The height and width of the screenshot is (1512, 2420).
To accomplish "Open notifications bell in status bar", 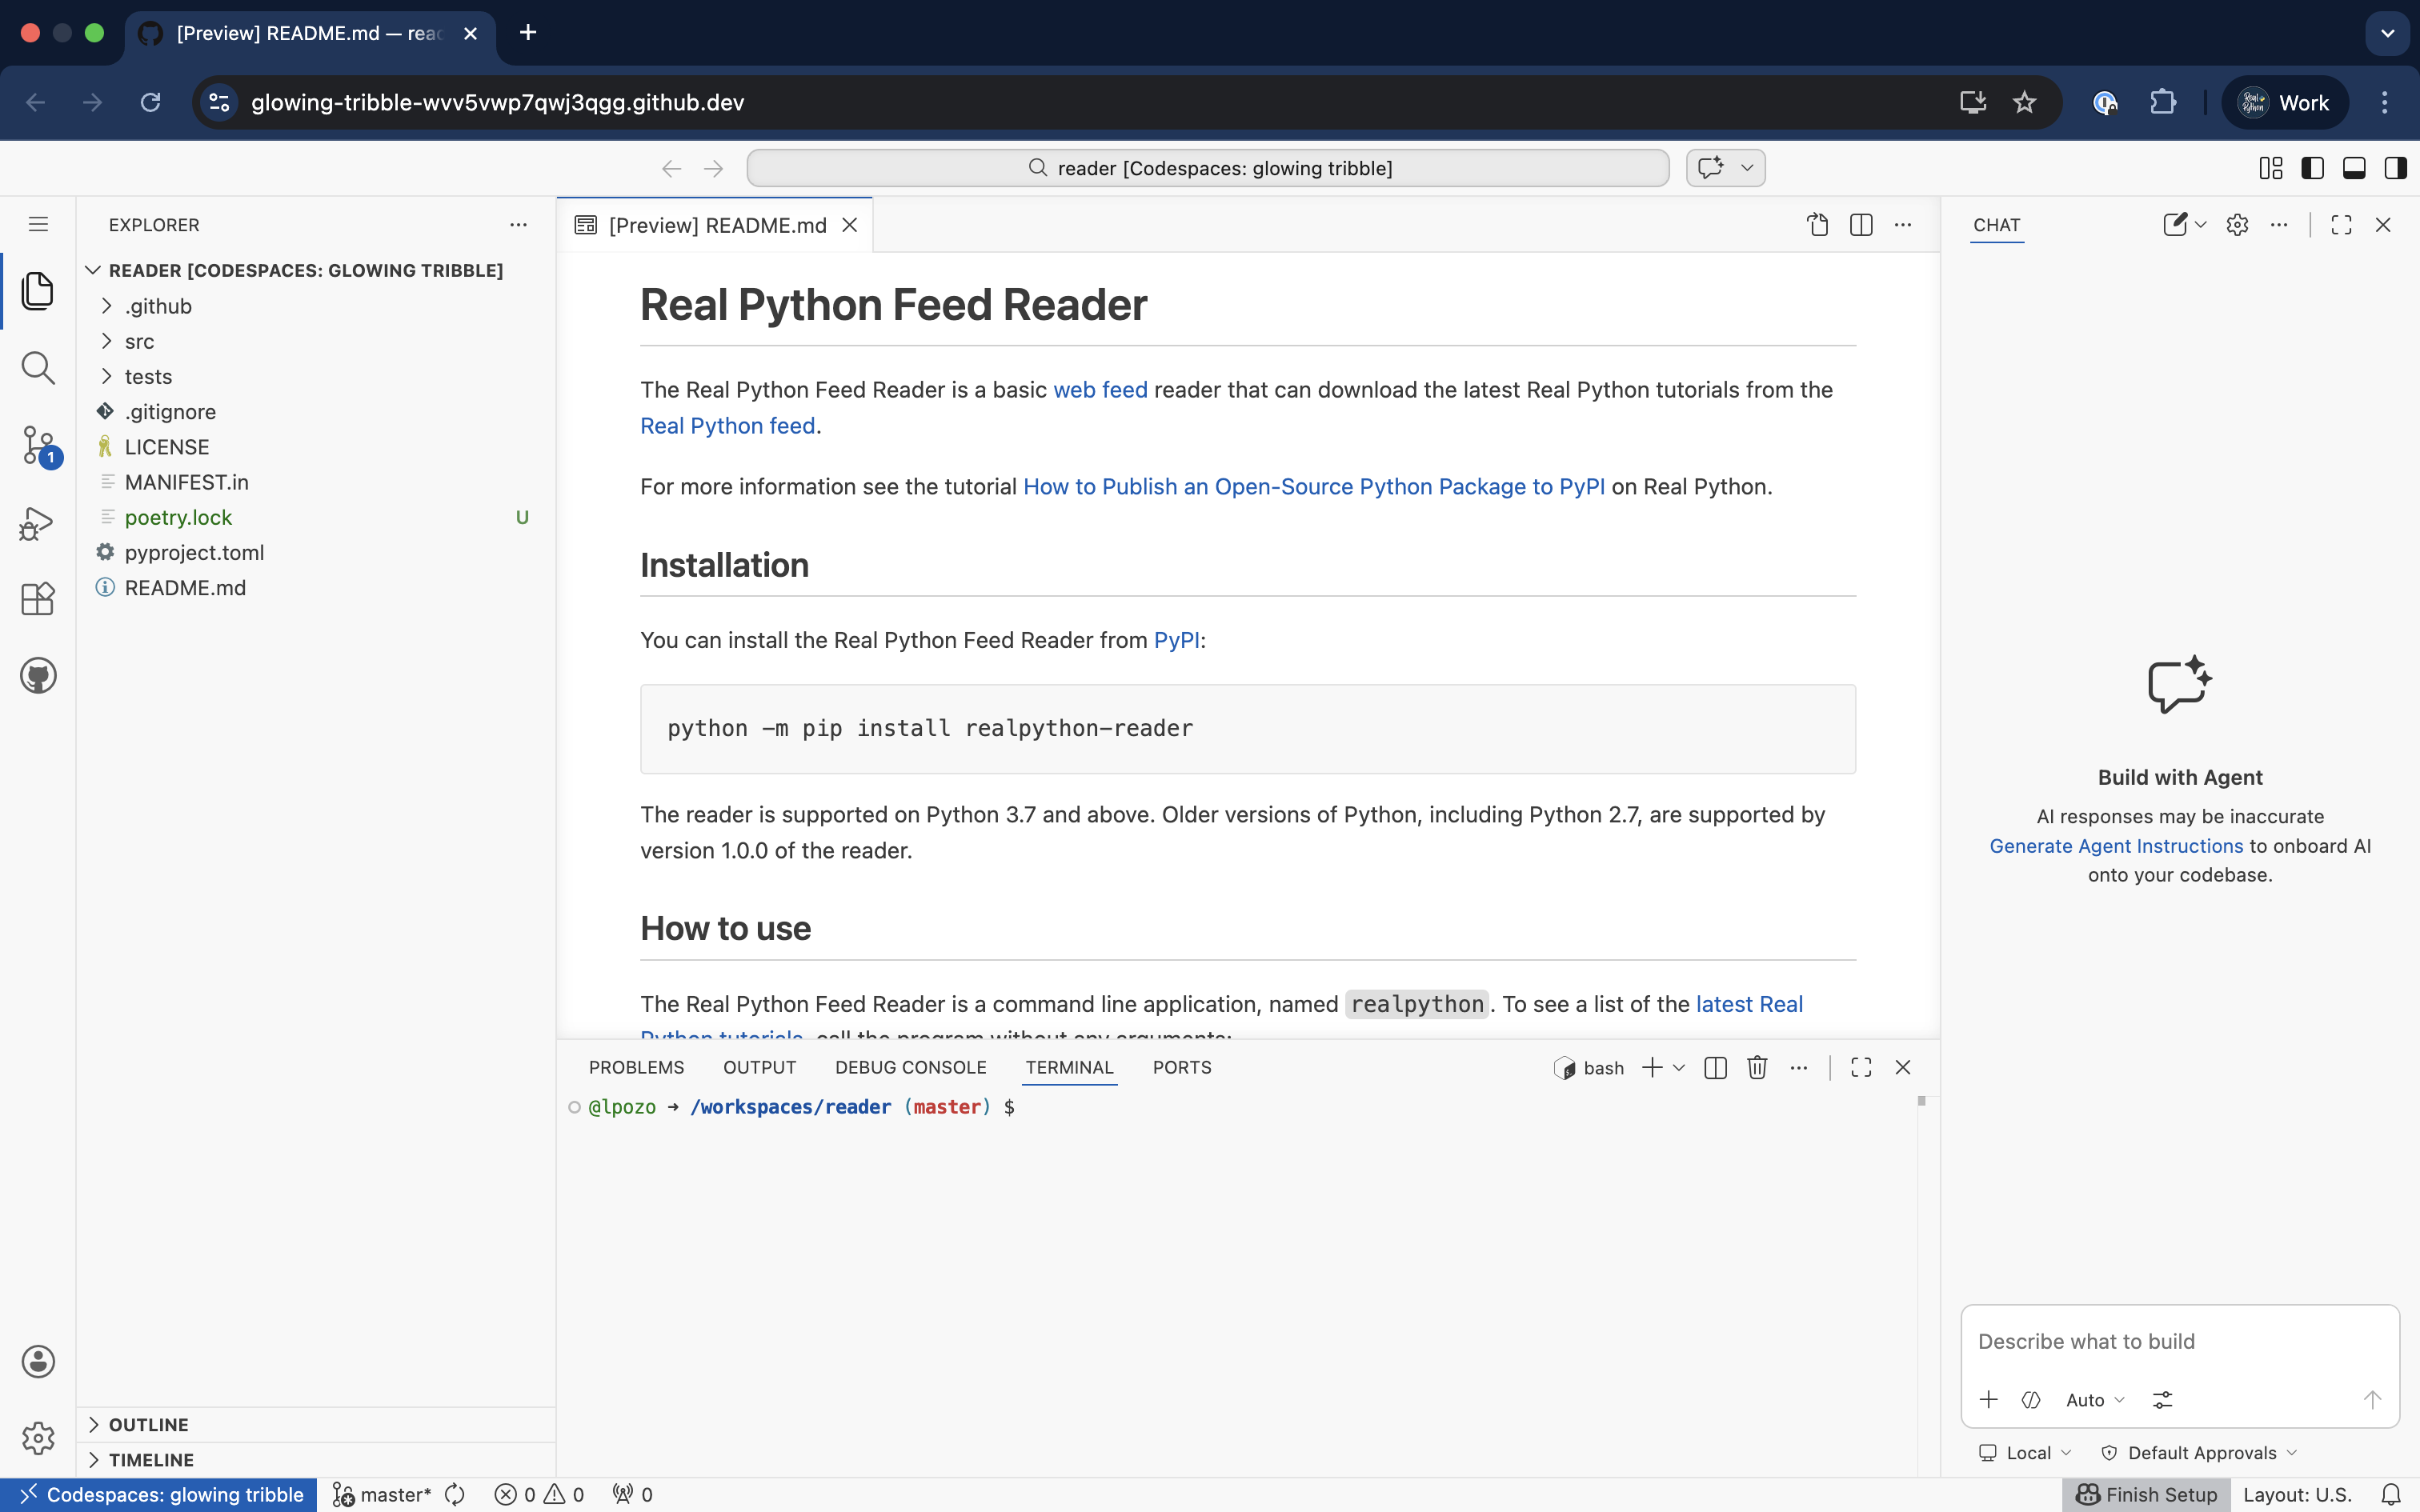I will click(2391, 1494).
